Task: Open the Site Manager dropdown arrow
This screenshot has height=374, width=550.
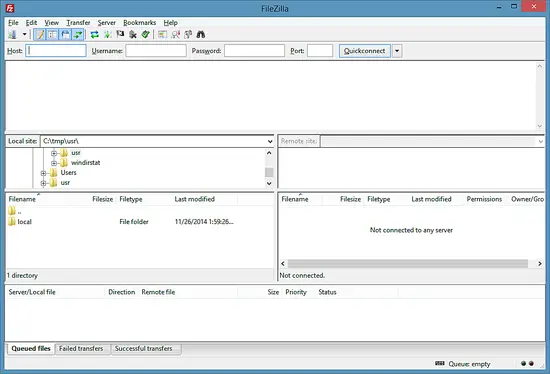Action: 24,34
